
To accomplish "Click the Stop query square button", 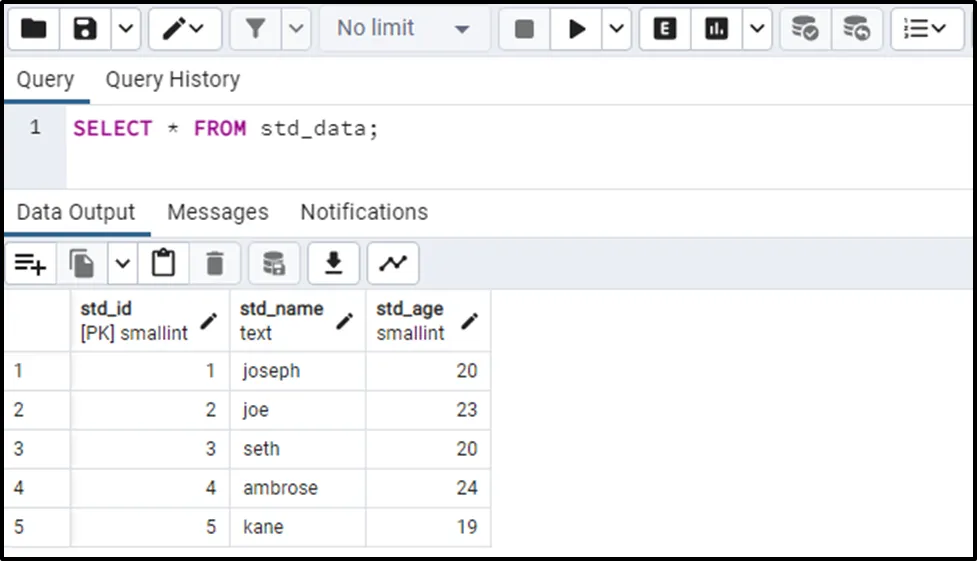I will [x=524, y=29].
